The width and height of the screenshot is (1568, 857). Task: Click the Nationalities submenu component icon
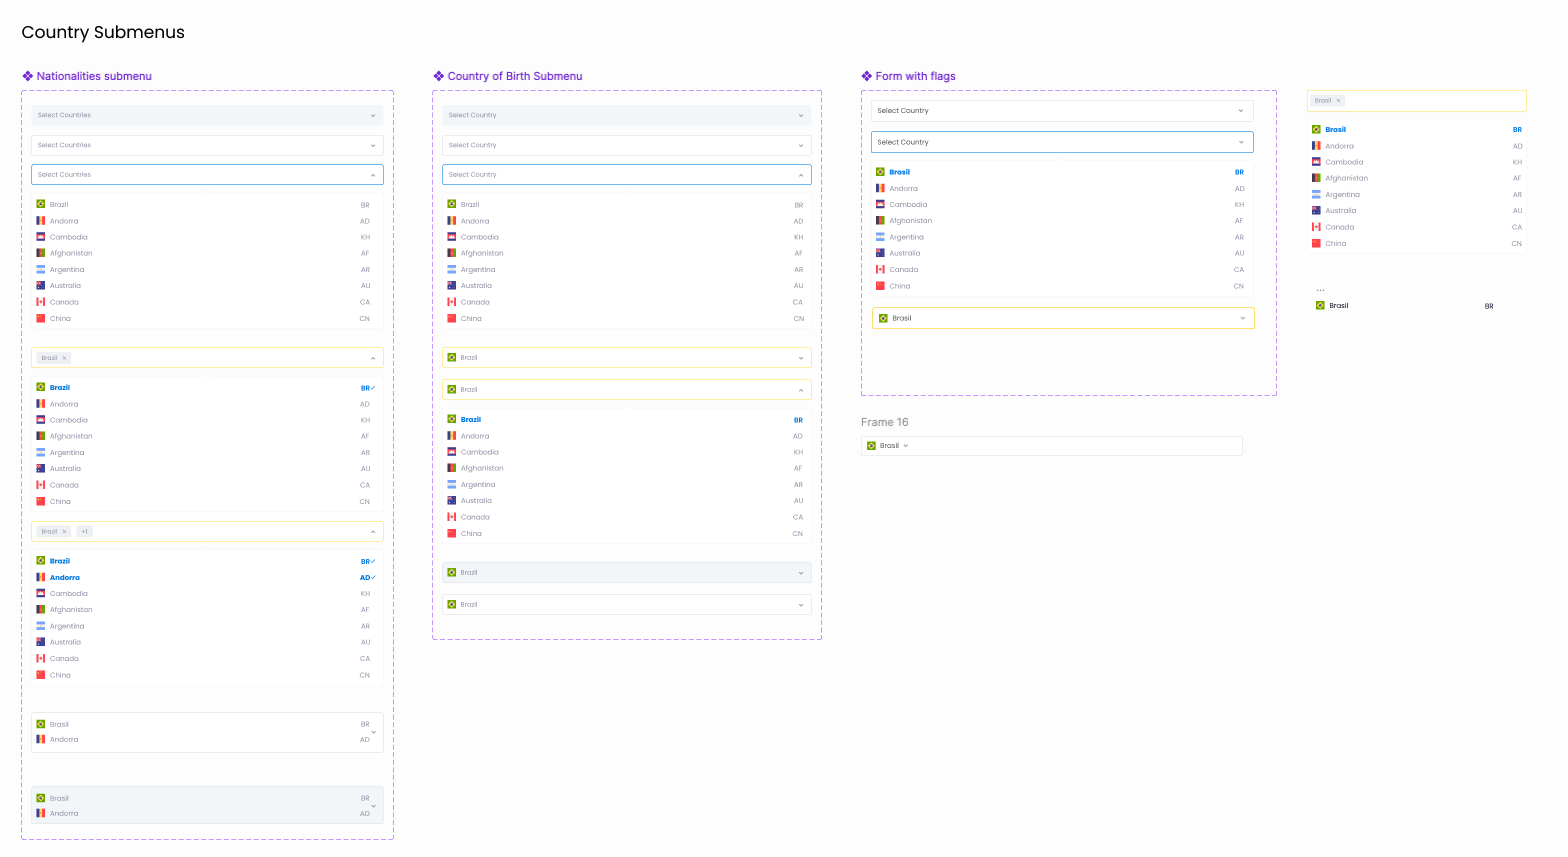coord(28,76)
